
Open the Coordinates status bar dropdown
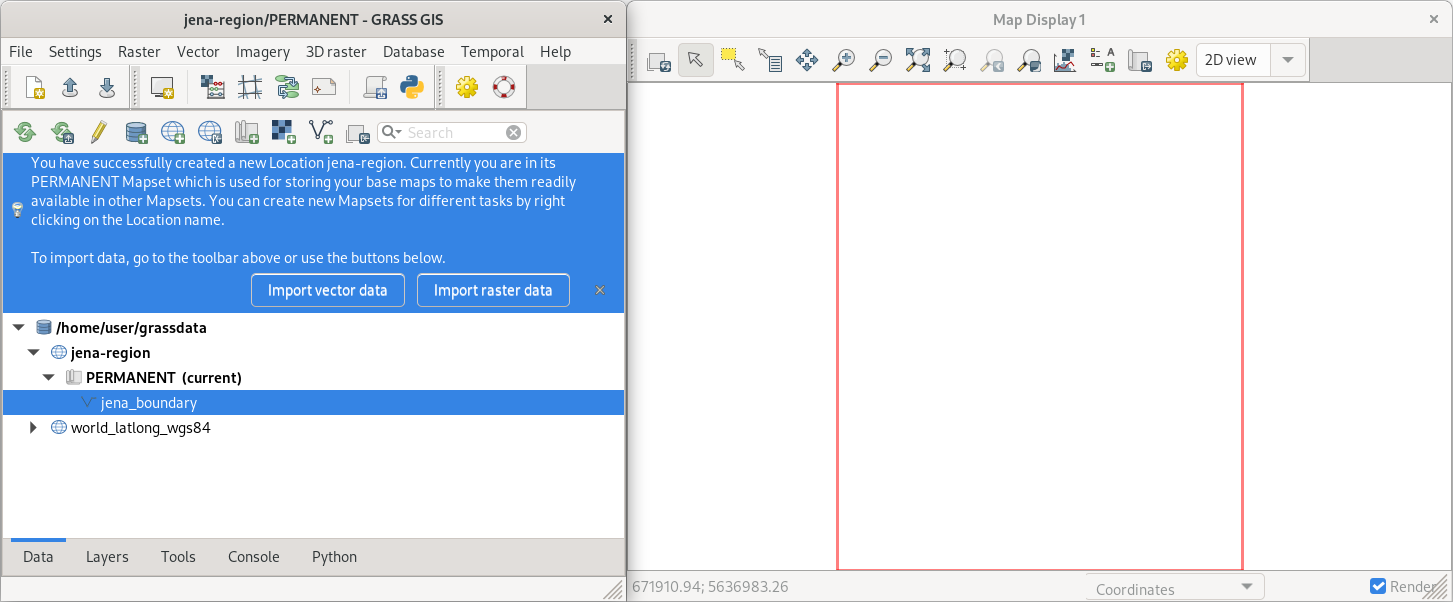(x=1175, y=588)
